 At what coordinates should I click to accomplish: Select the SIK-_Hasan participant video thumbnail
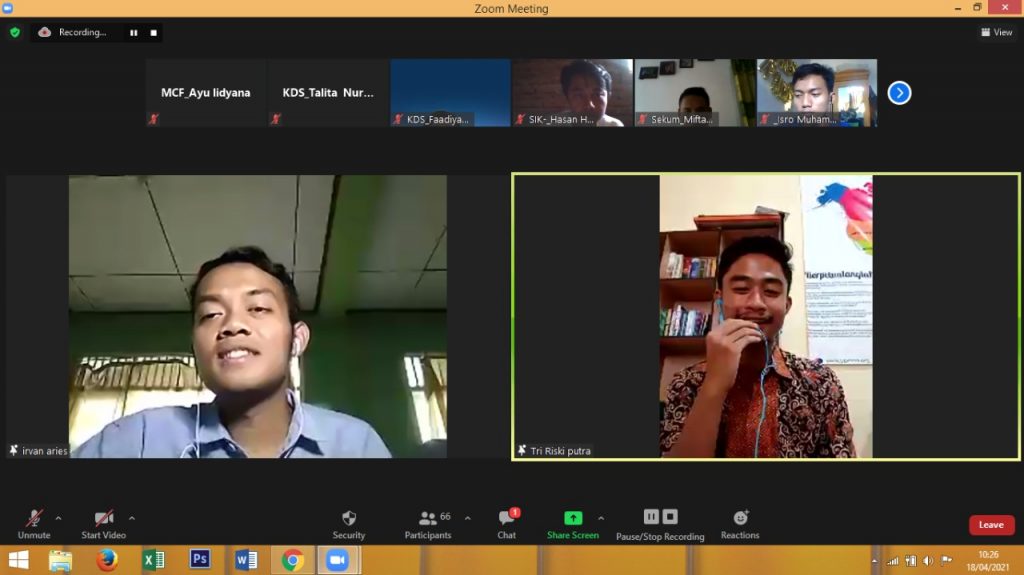[572, 92]
